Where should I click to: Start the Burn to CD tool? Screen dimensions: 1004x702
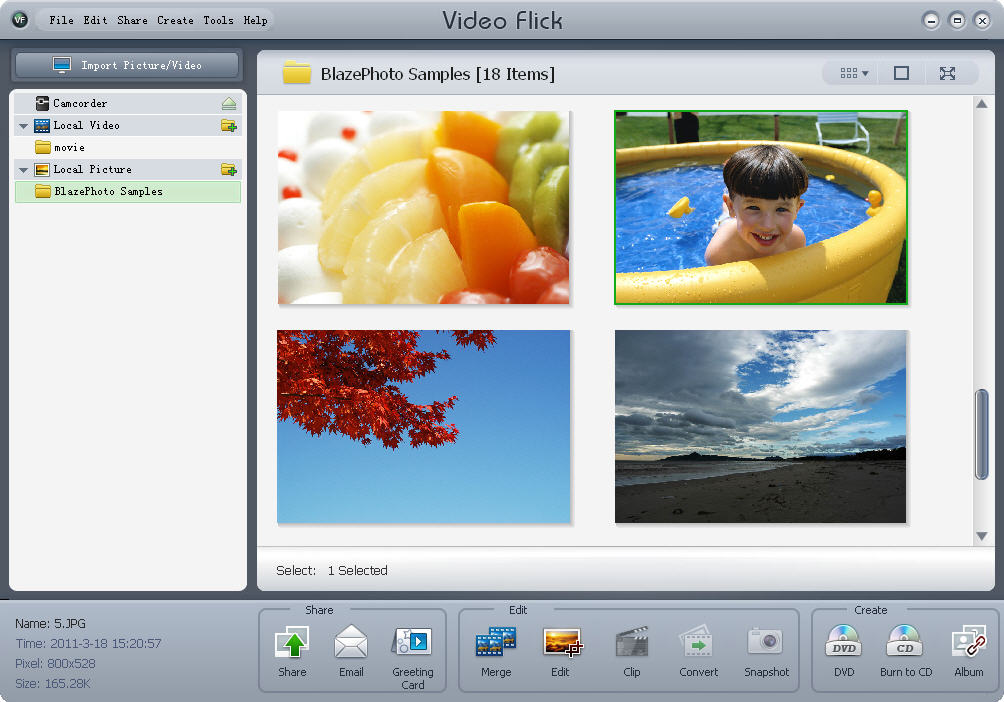(x=905, y=643)
